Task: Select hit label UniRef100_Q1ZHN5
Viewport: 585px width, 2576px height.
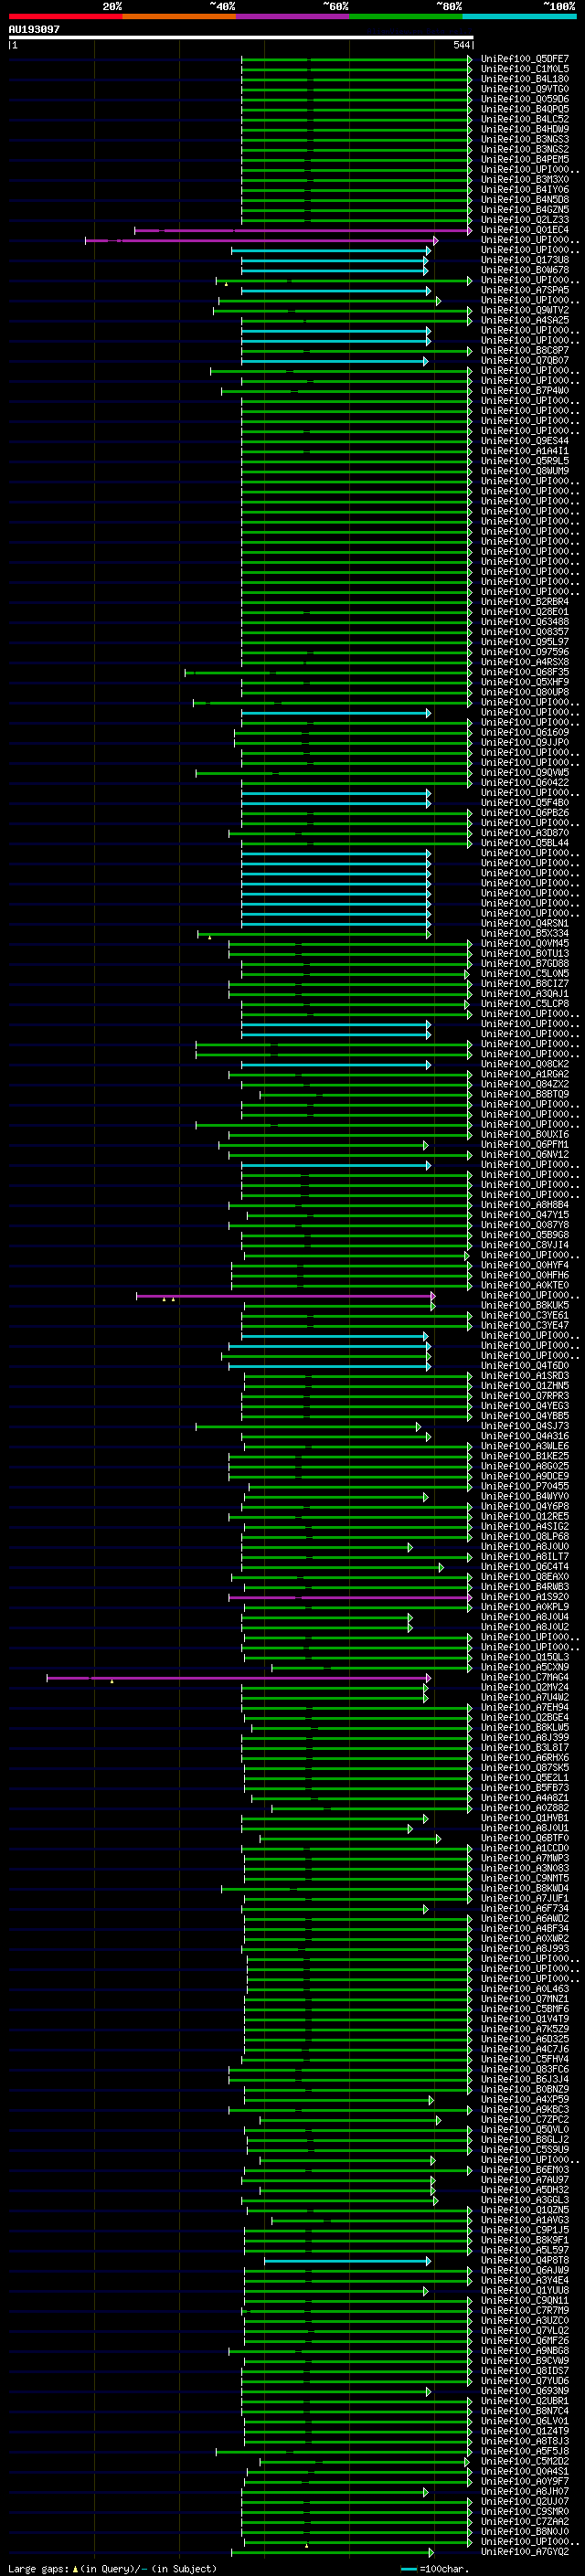Action: tap(525, 1386)
